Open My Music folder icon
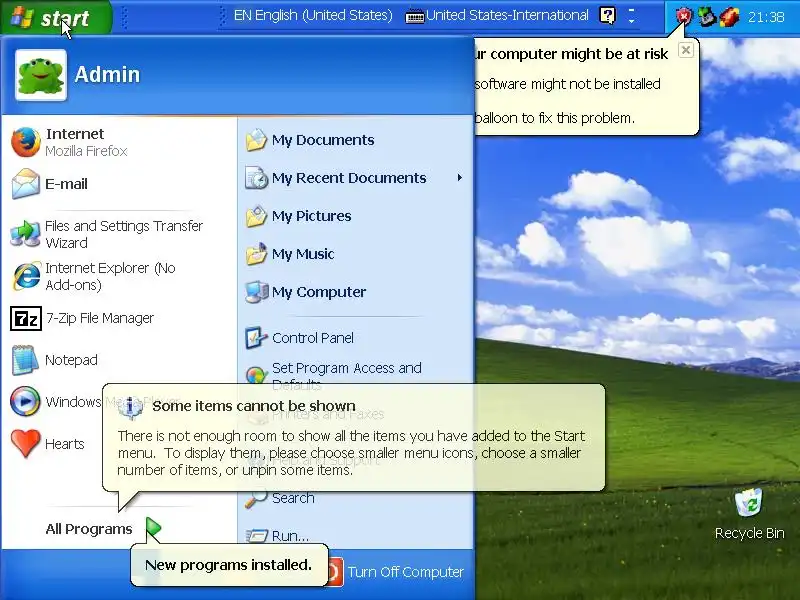800x600 pixels. click(x=256, y=254)
